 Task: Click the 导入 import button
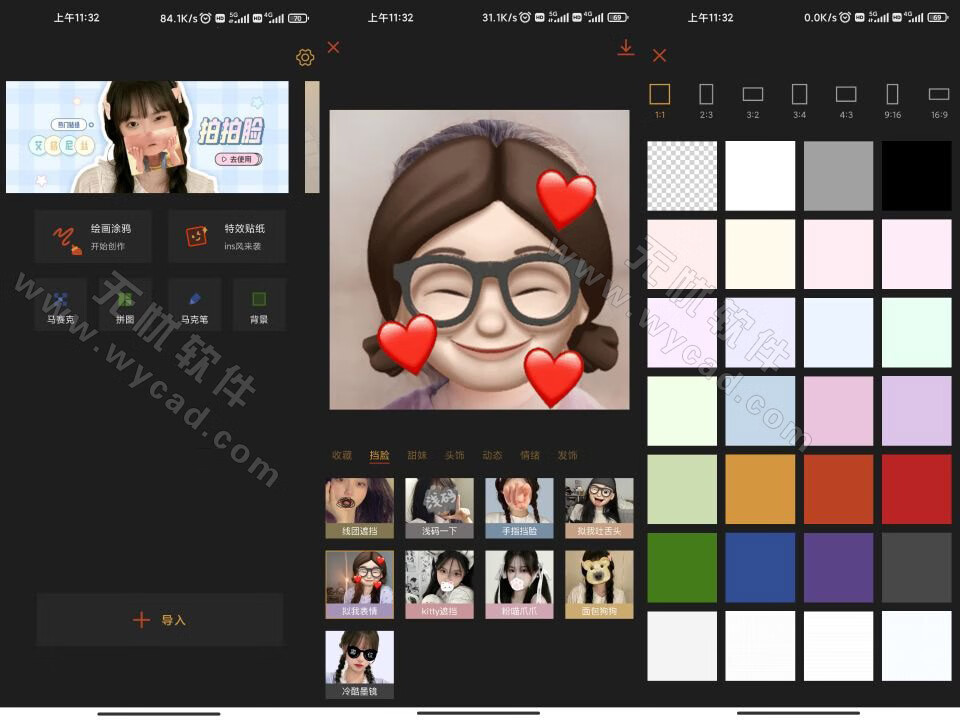pos(158,619)
